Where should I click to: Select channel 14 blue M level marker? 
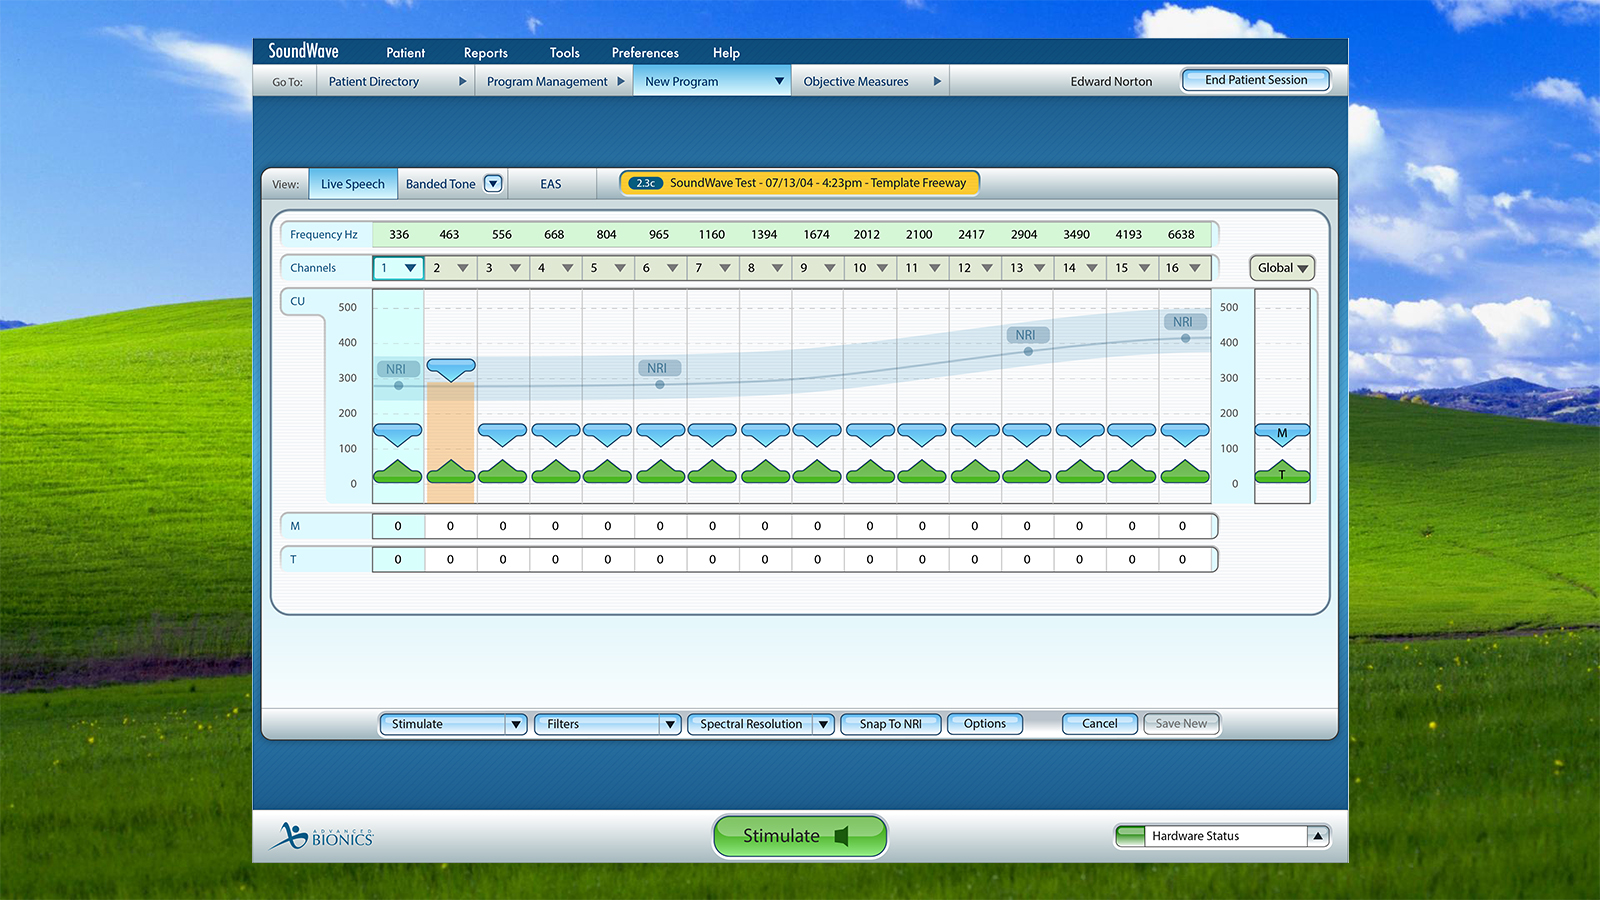(x=1080, y=434)
